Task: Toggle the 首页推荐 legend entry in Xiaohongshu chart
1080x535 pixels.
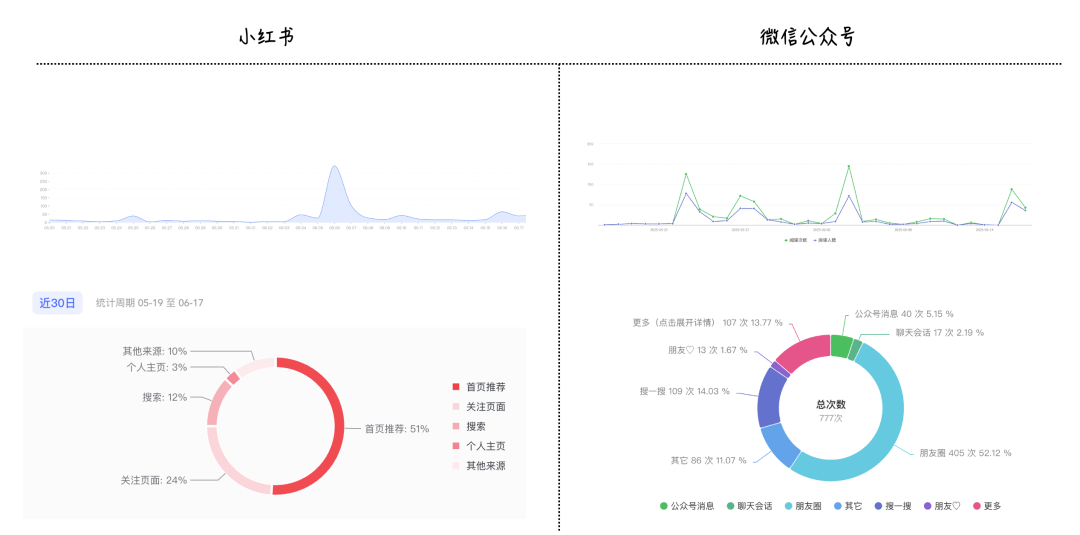Action: coord(479,387)
